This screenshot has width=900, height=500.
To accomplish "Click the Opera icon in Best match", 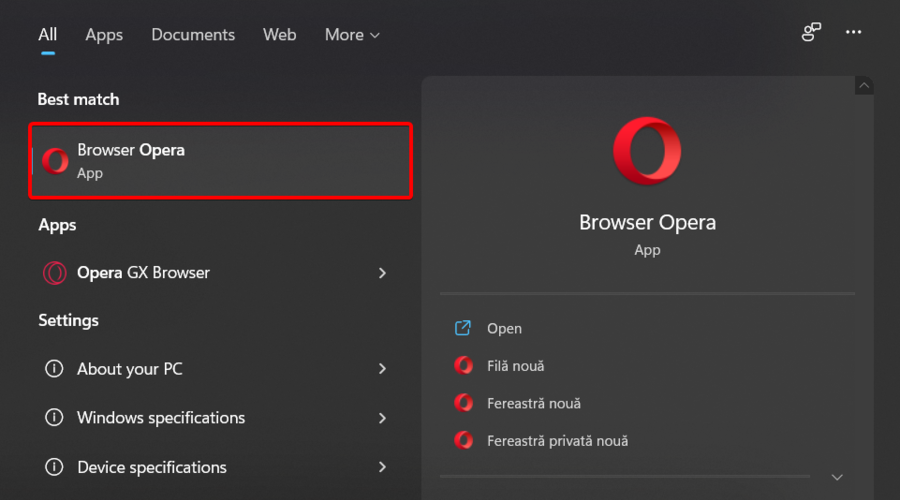I will point(56,160).
